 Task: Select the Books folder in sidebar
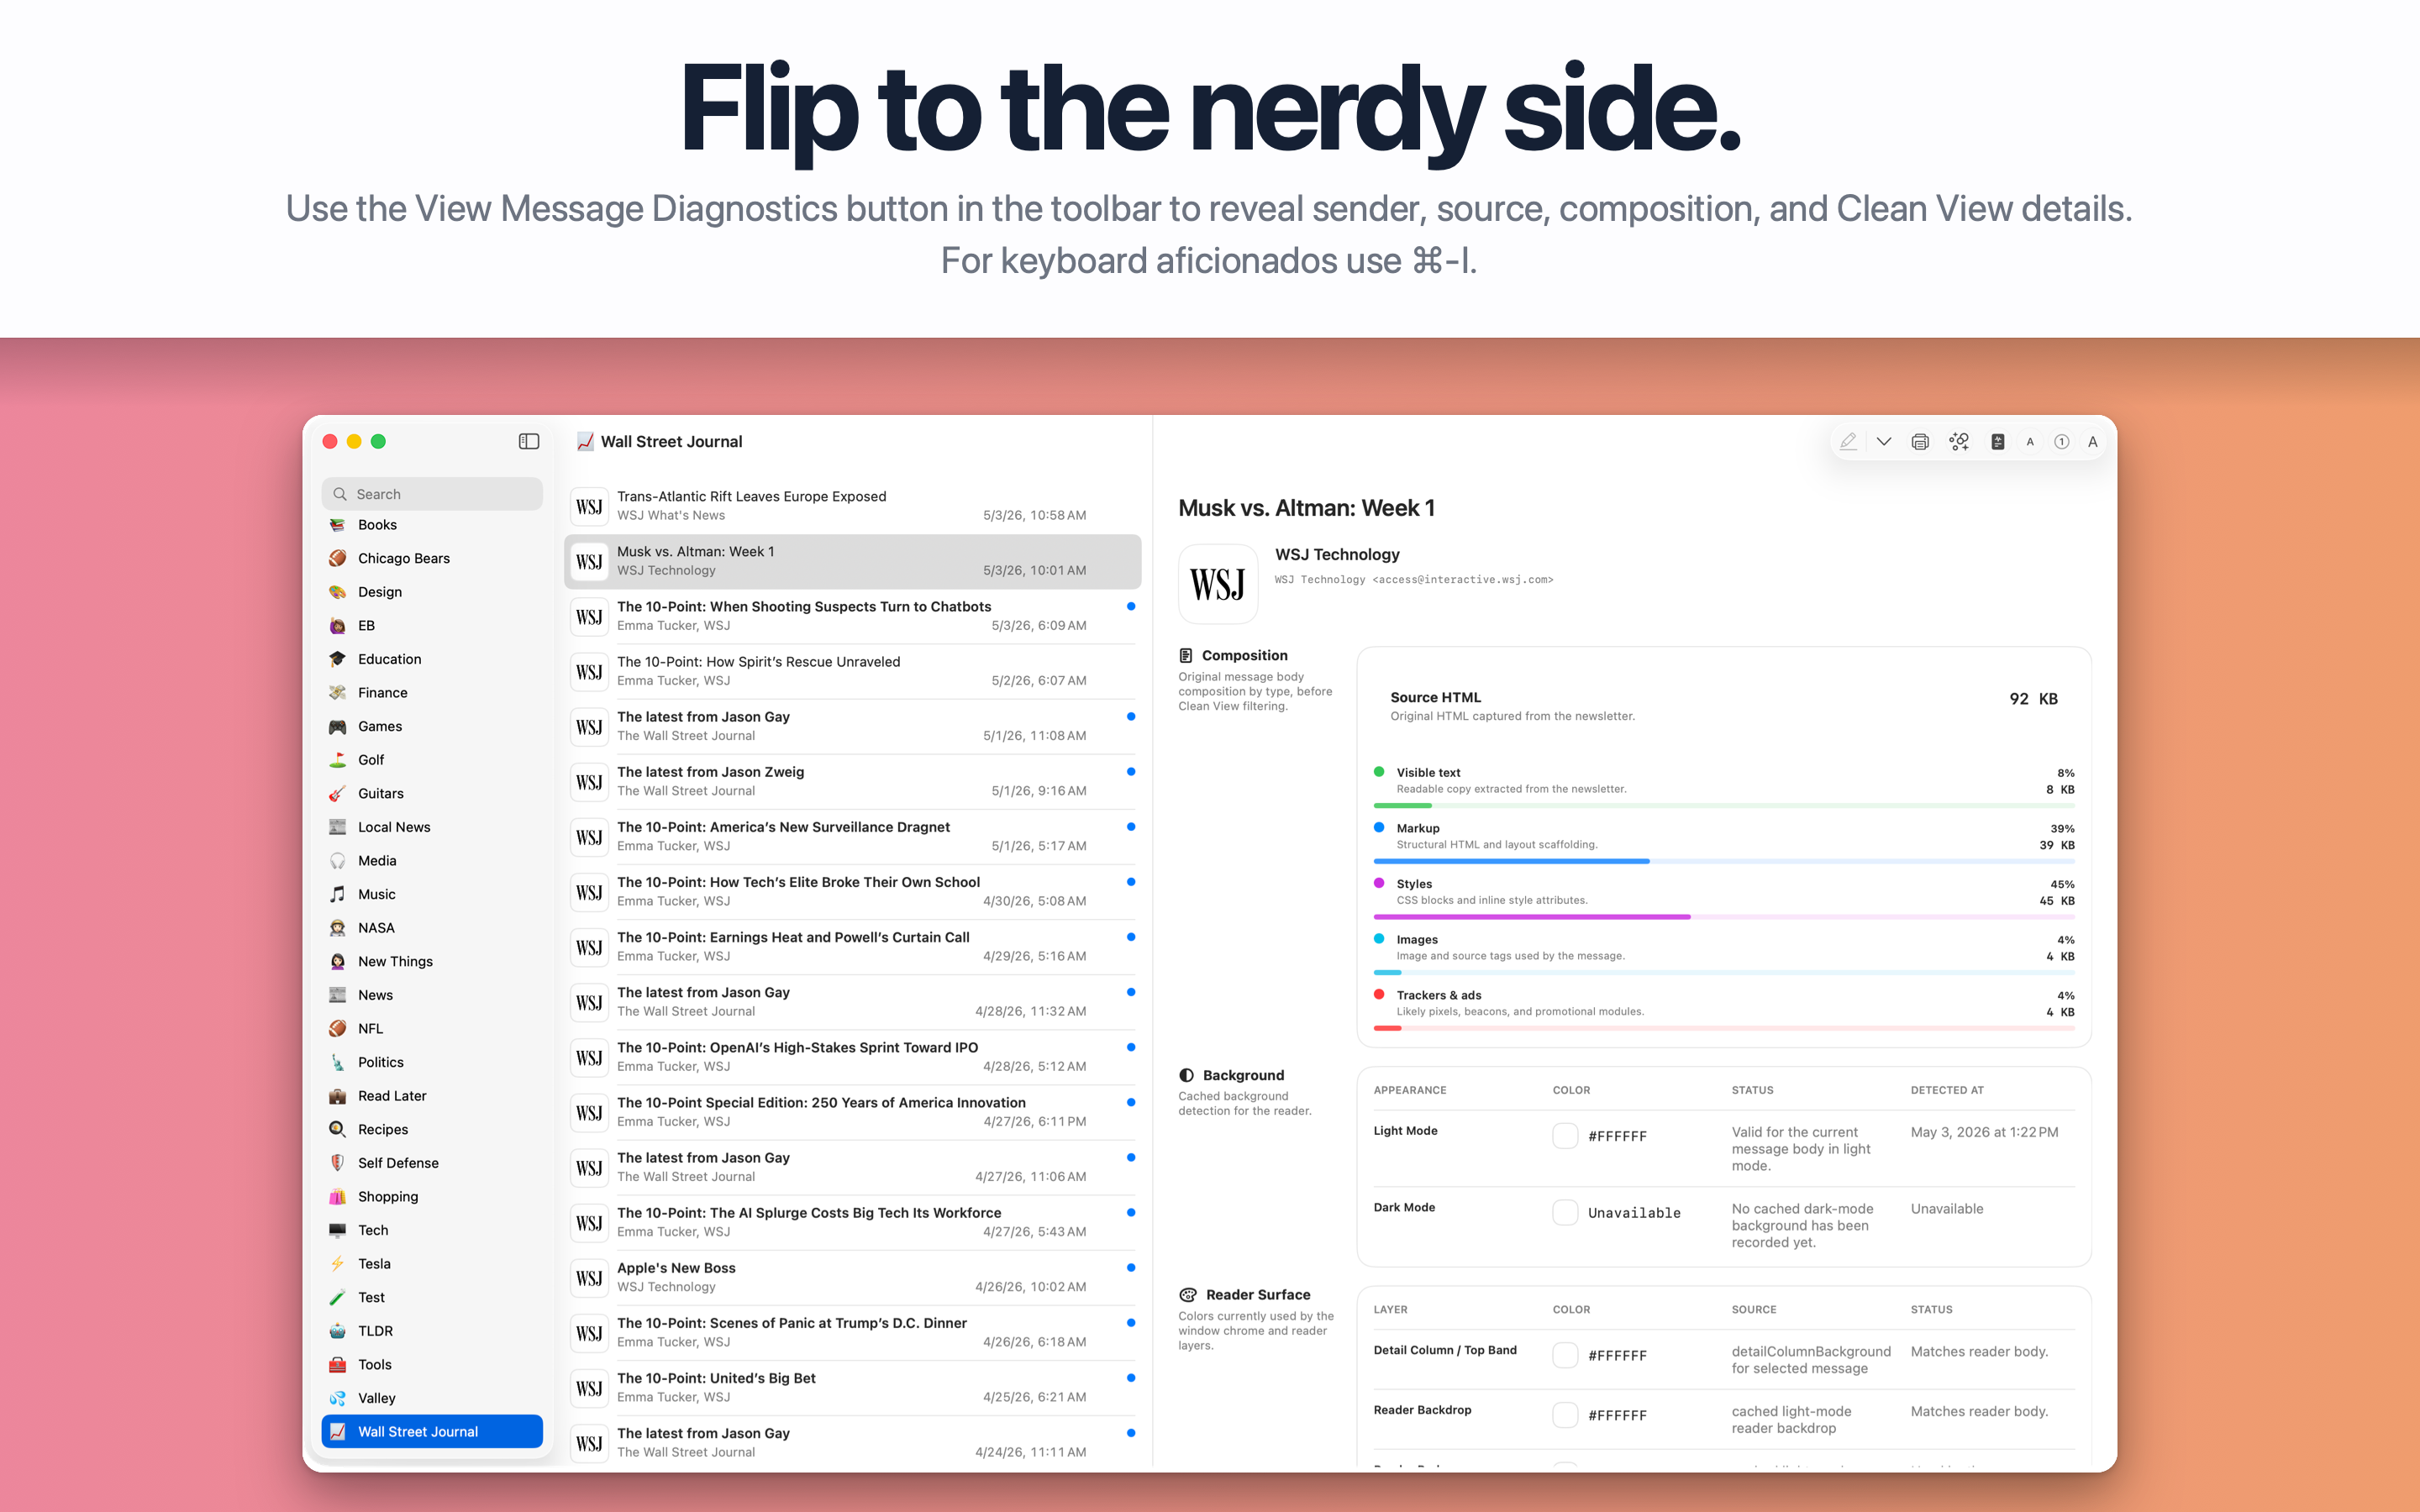(x=432, y=525)
